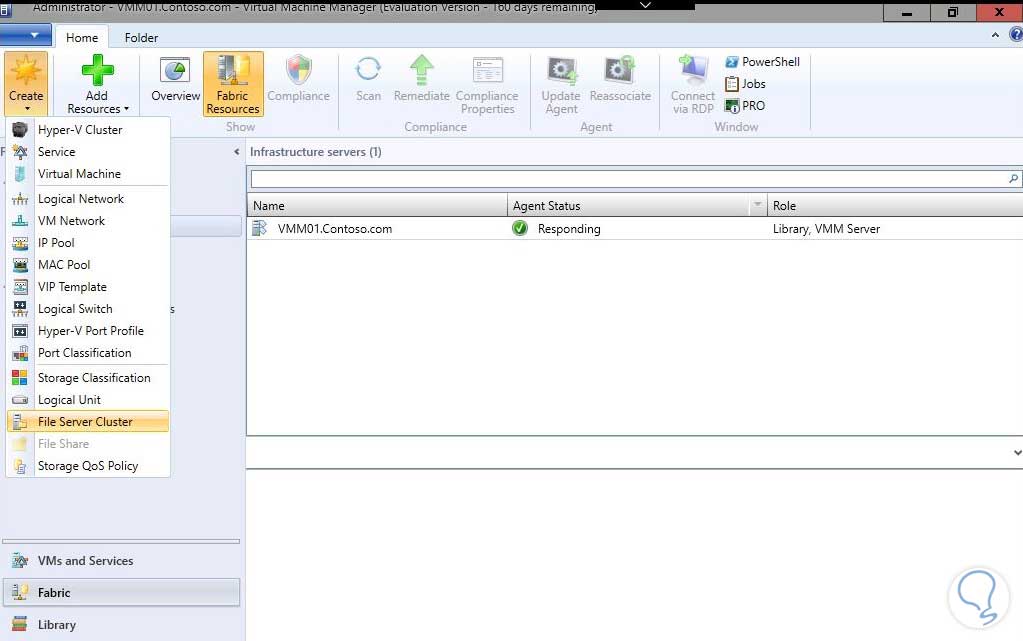Click the Logical Switch menu icon
Screen dimensions: 1023x641
(x=20, y=309)
